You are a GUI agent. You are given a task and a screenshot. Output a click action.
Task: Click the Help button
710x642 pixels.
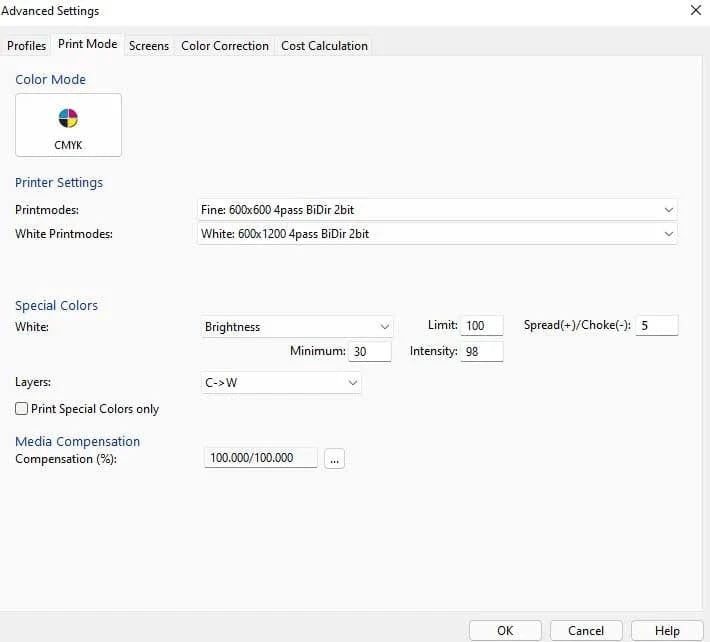coord(667,630)
